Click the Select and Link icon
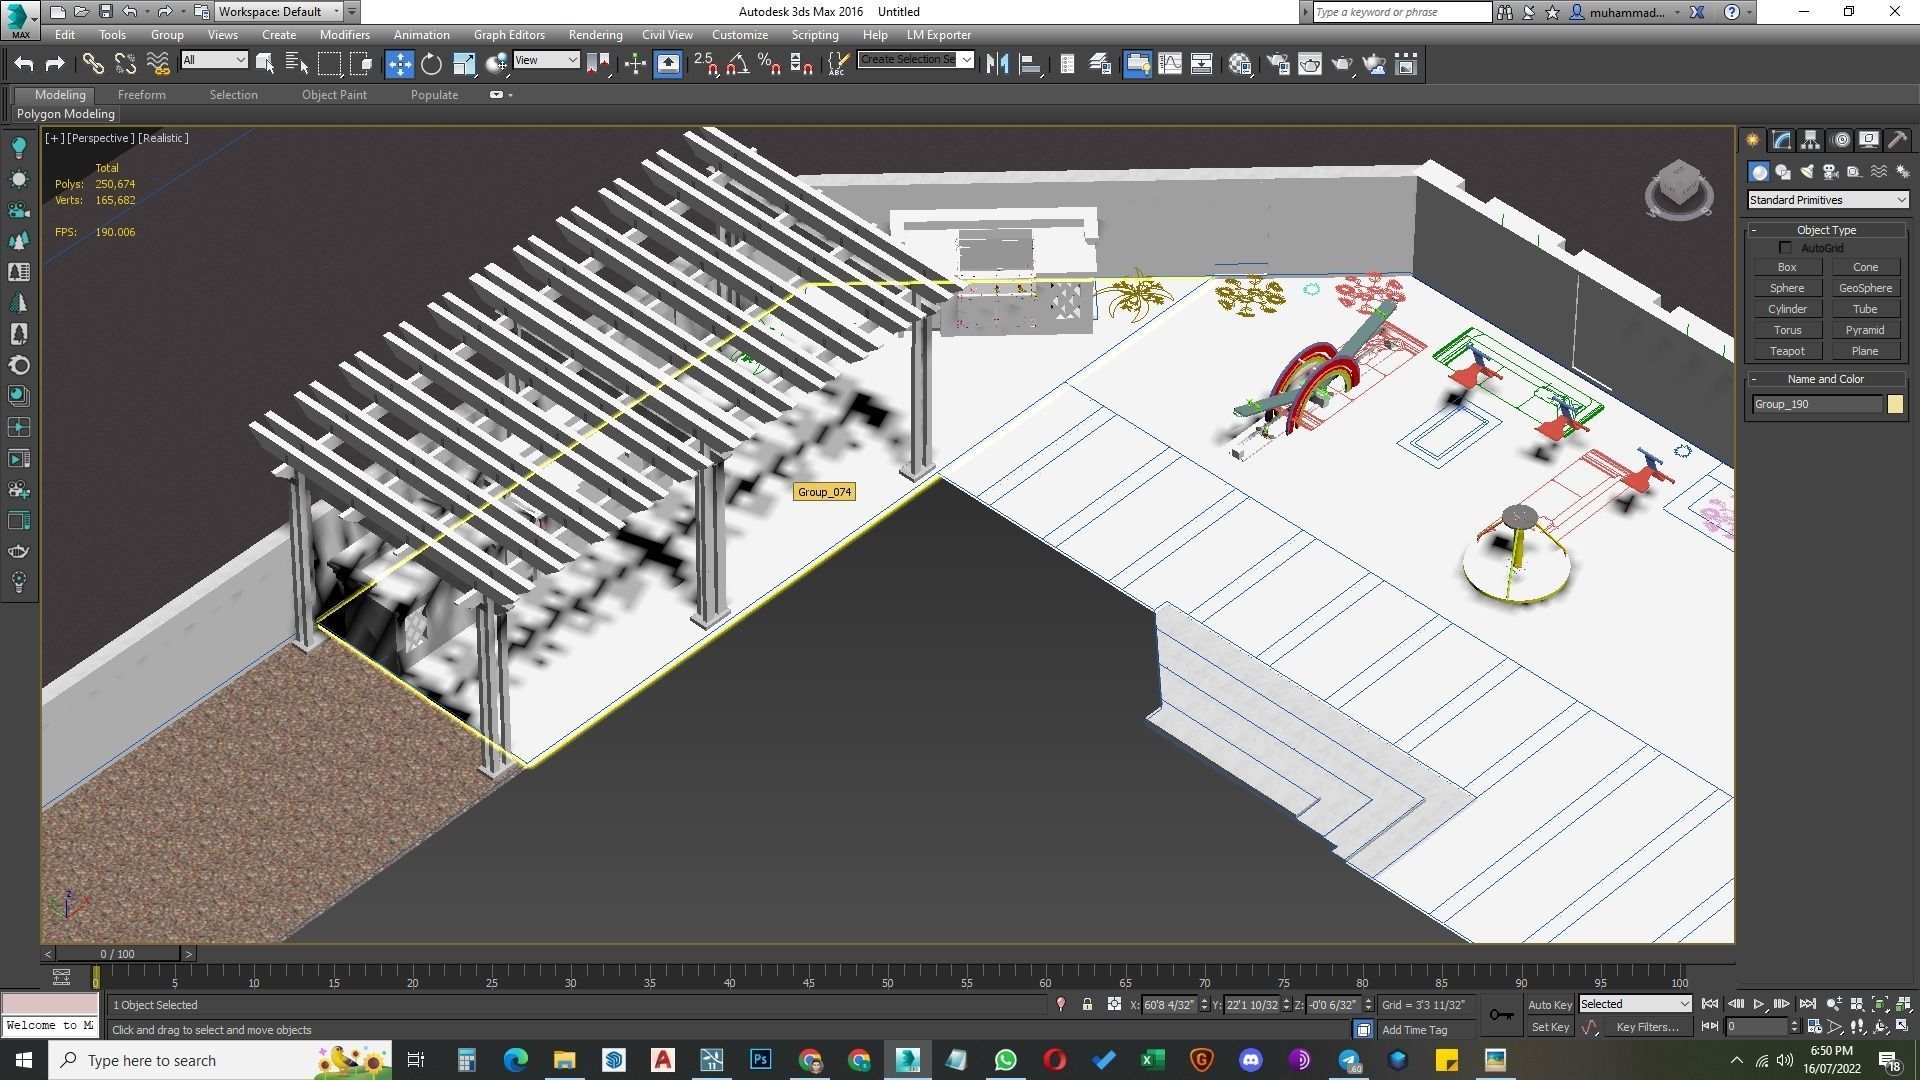The height and width of the screenshot is (1080, 1920). [93, 64]
